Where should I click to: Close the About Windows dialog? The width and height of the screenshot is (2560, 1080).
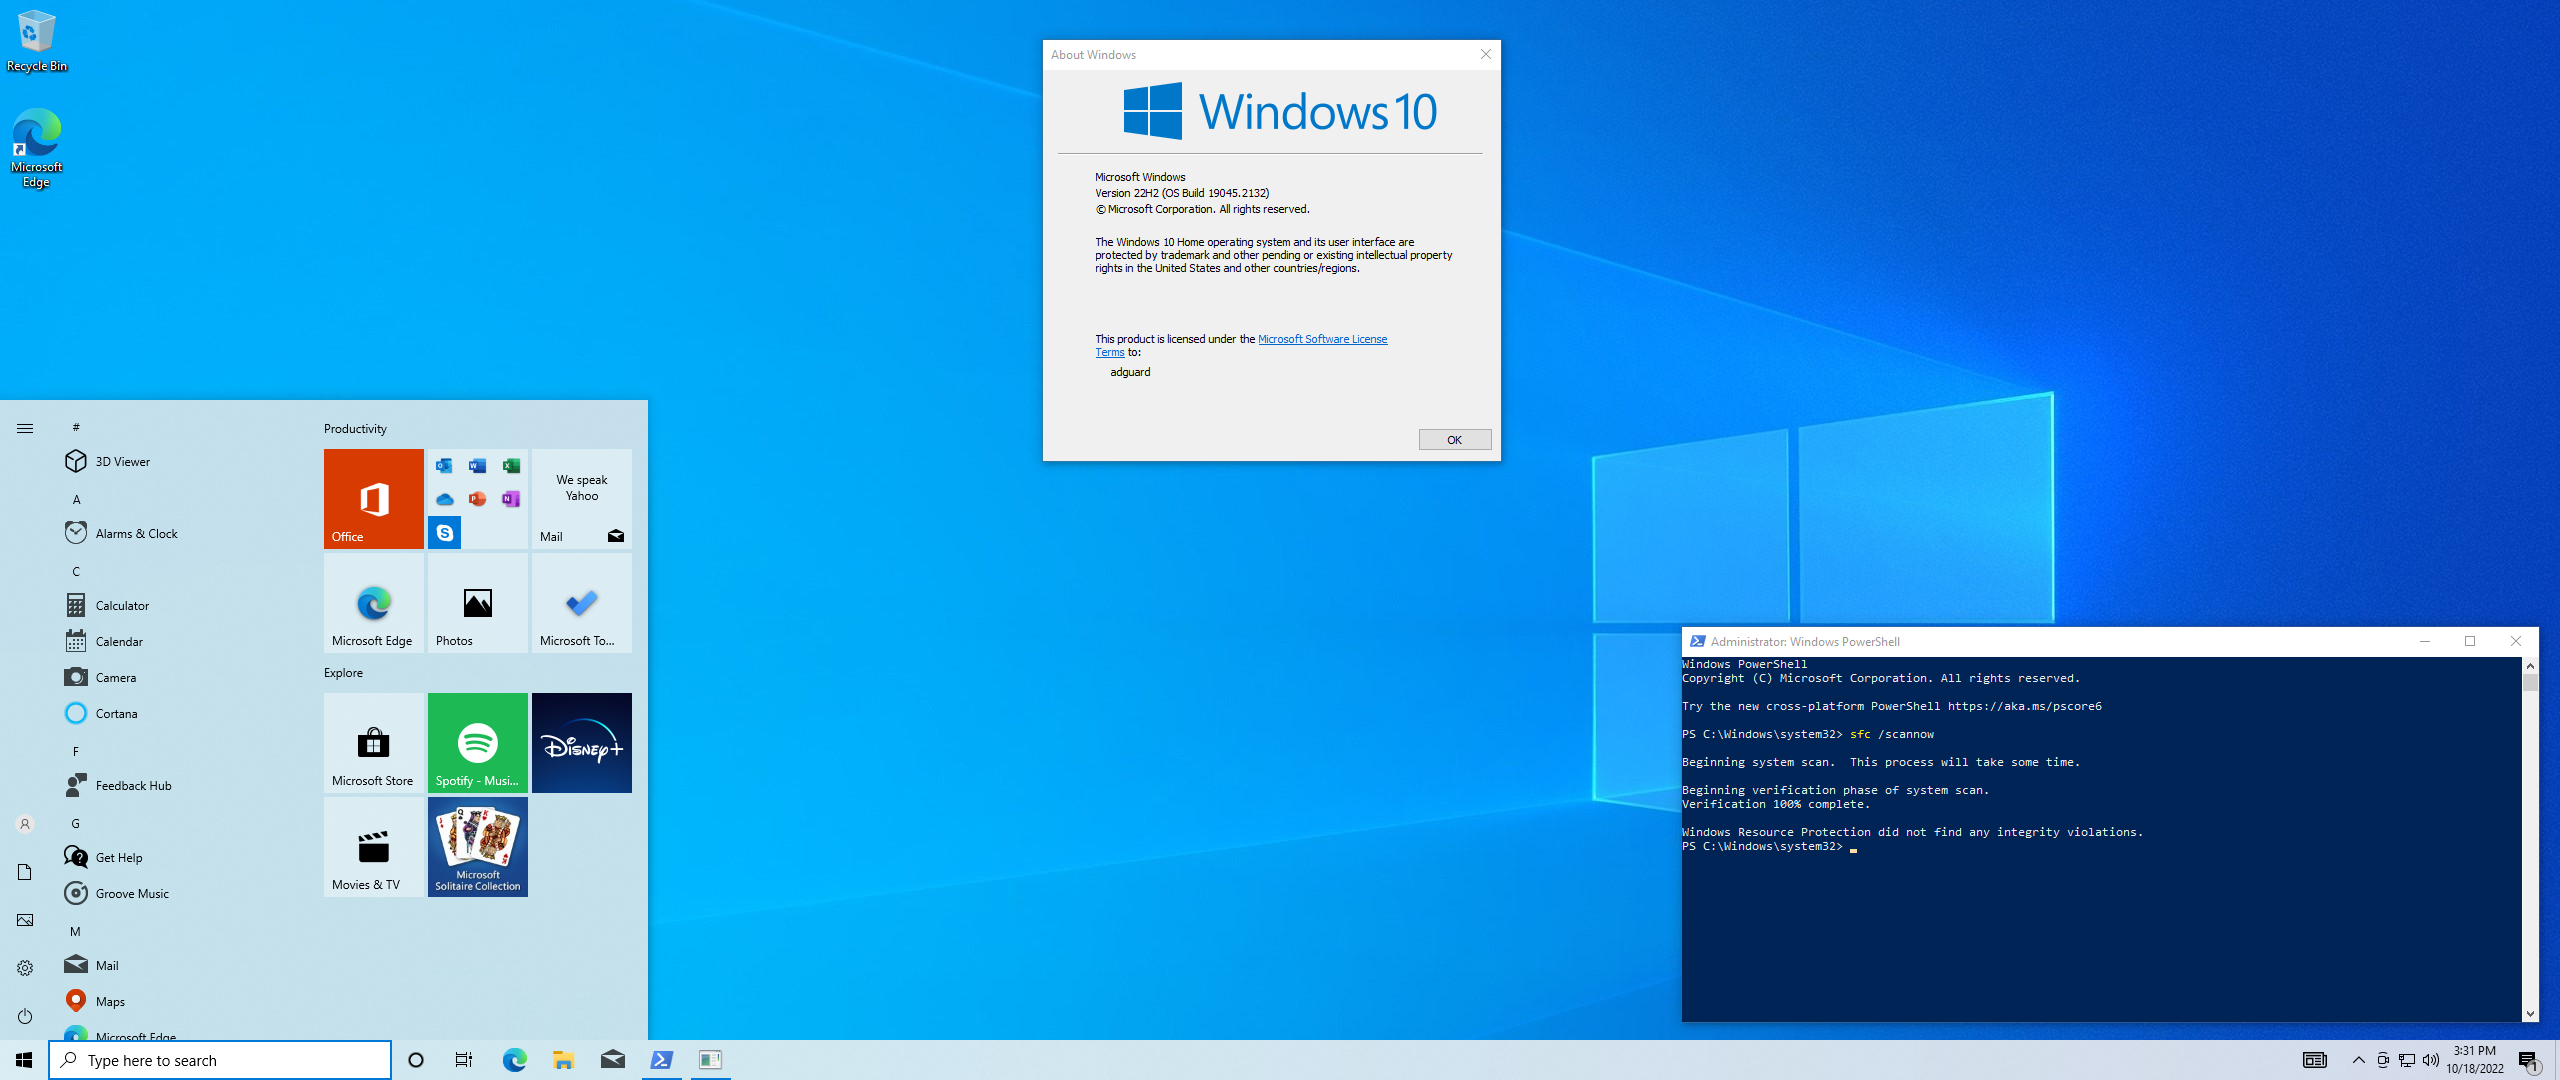click(x=1485, y=54)
